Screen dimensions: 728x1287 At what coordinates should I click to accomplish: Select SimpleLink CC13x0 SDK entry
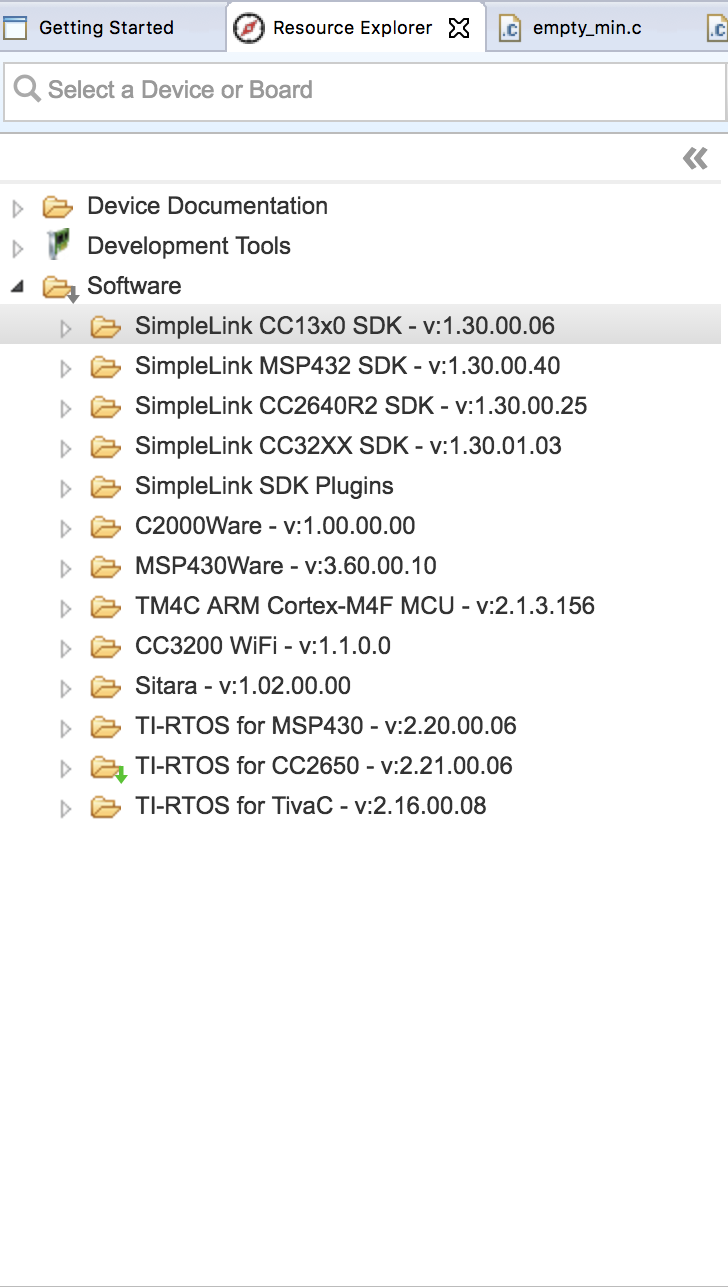coord(345,326)
